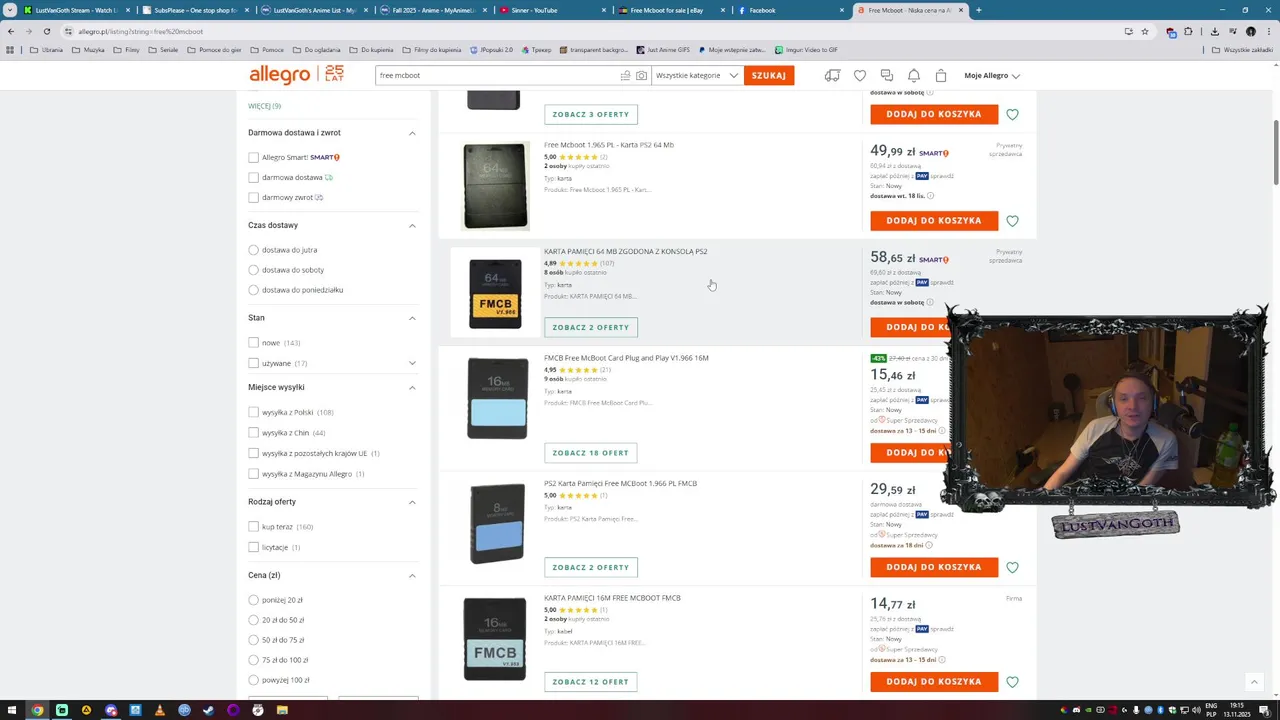This screenshot has height=720, width=1280.
Task: Open the delivery truck icon in Allegro header
Action: tap(832, 75)
